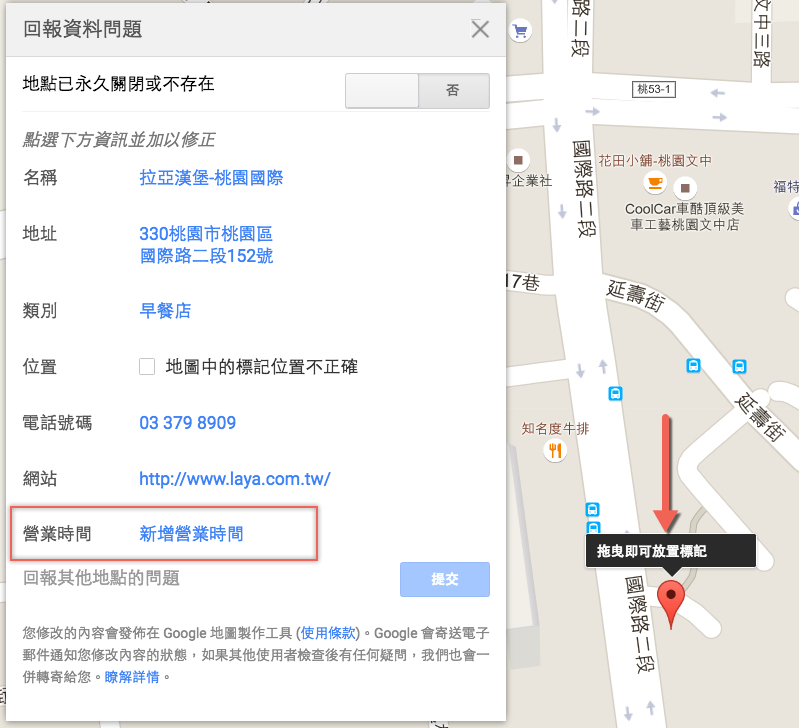The height and width of the screenshot is (728, 799).
Task: Click 名稱 field label
Action: 40,178
